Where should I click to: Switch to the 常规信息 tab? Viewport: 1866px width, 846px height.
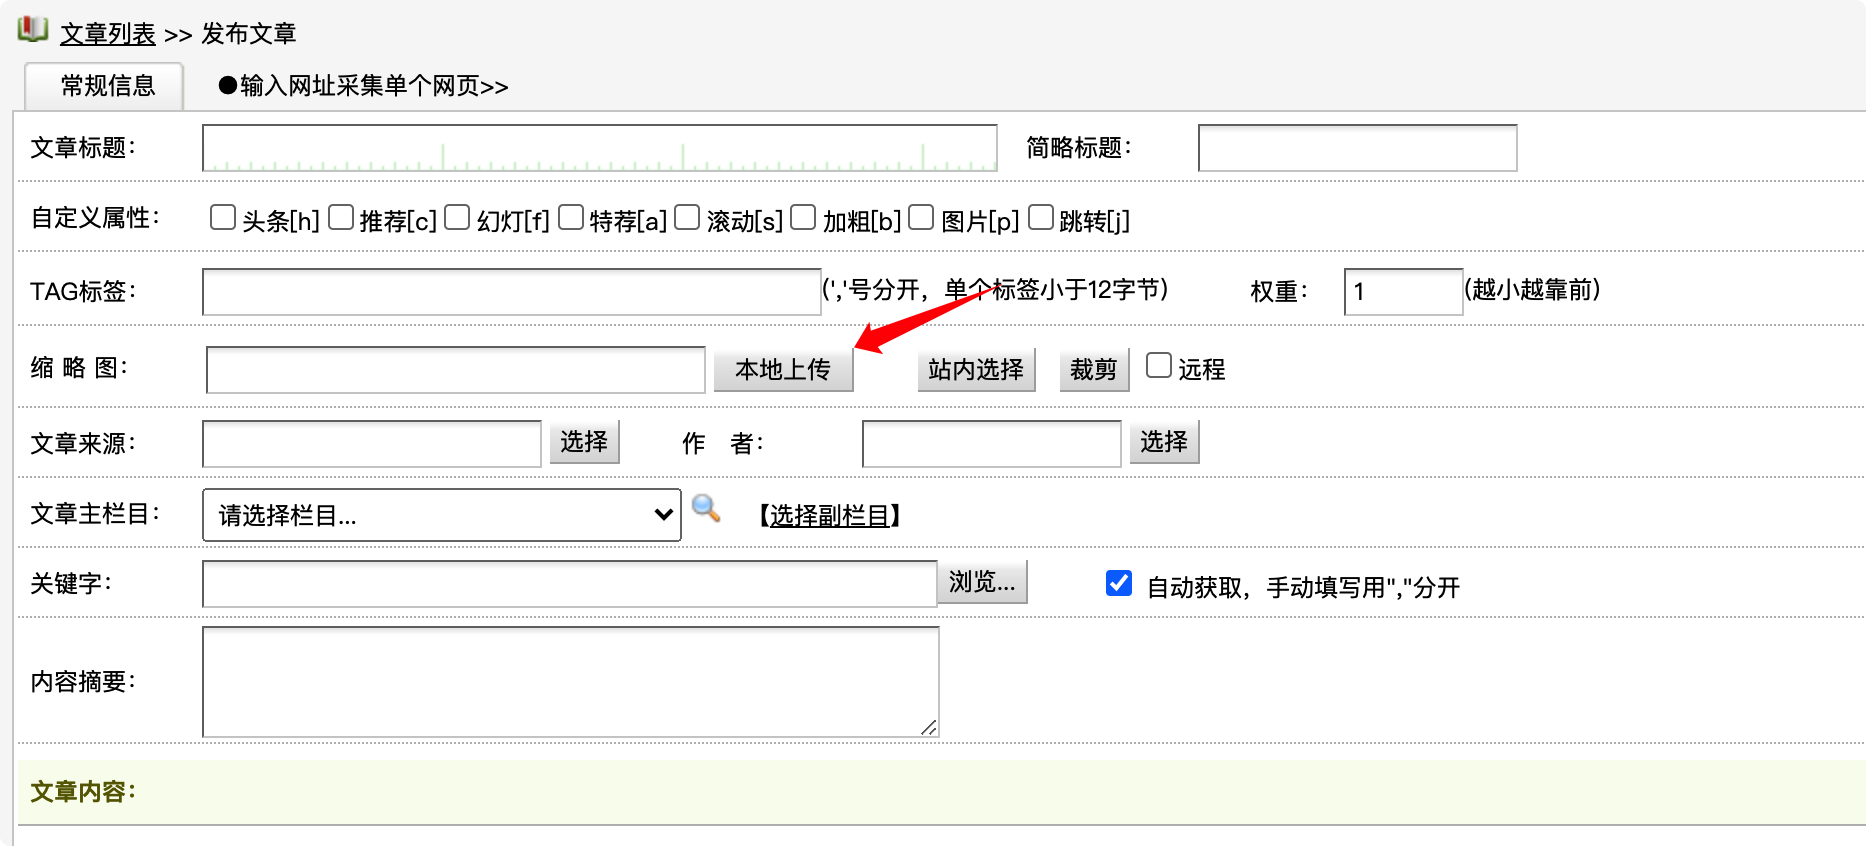pyautogui.click(x=105, y=86)
